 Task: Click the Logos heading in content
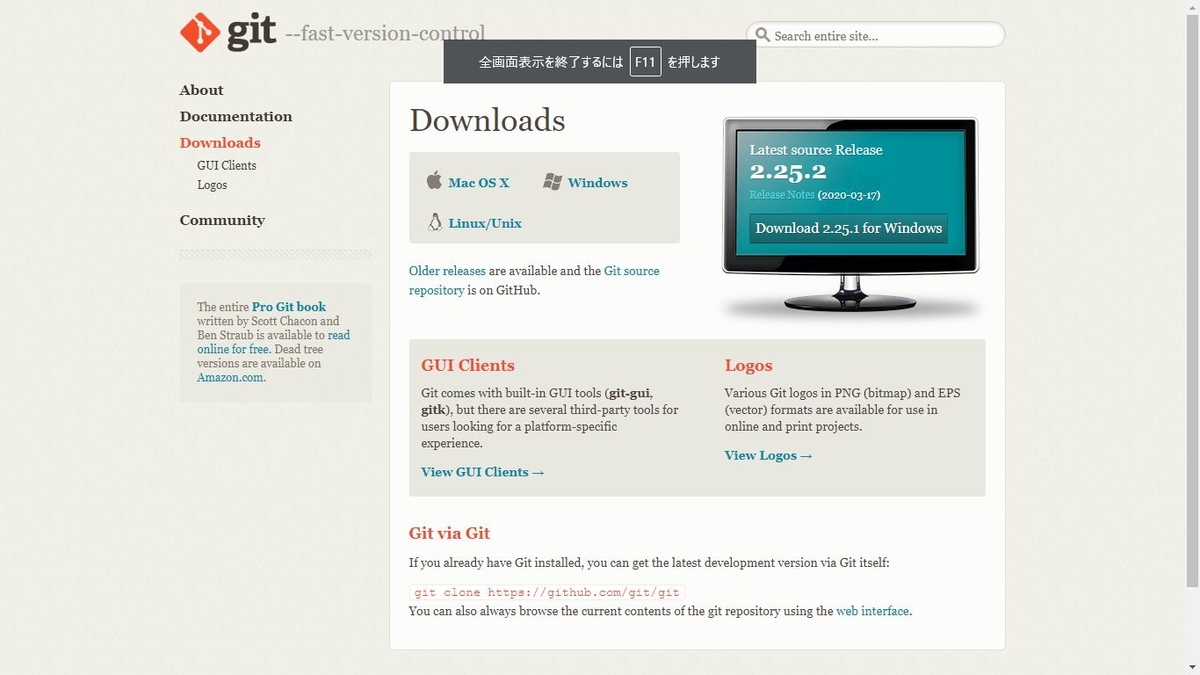click(749, 365)
